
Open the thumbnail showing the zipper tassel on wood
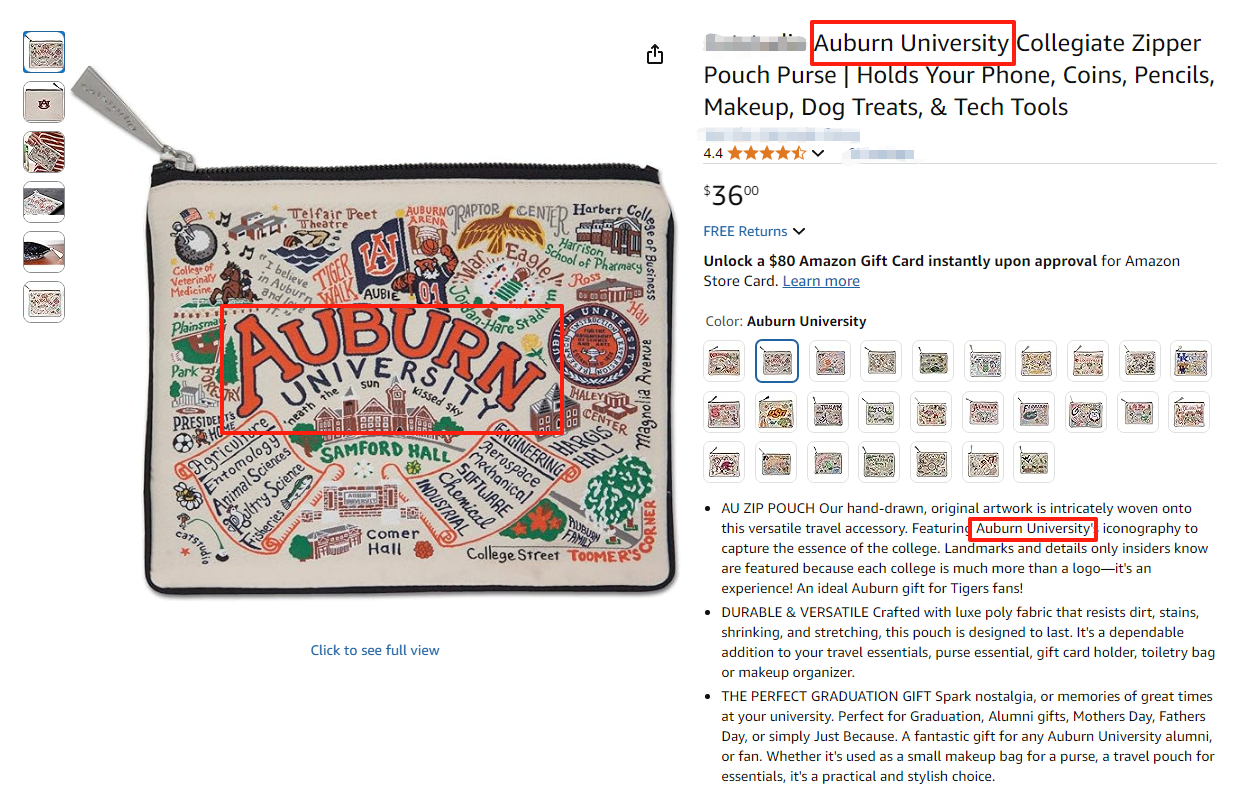coord(44,252)
